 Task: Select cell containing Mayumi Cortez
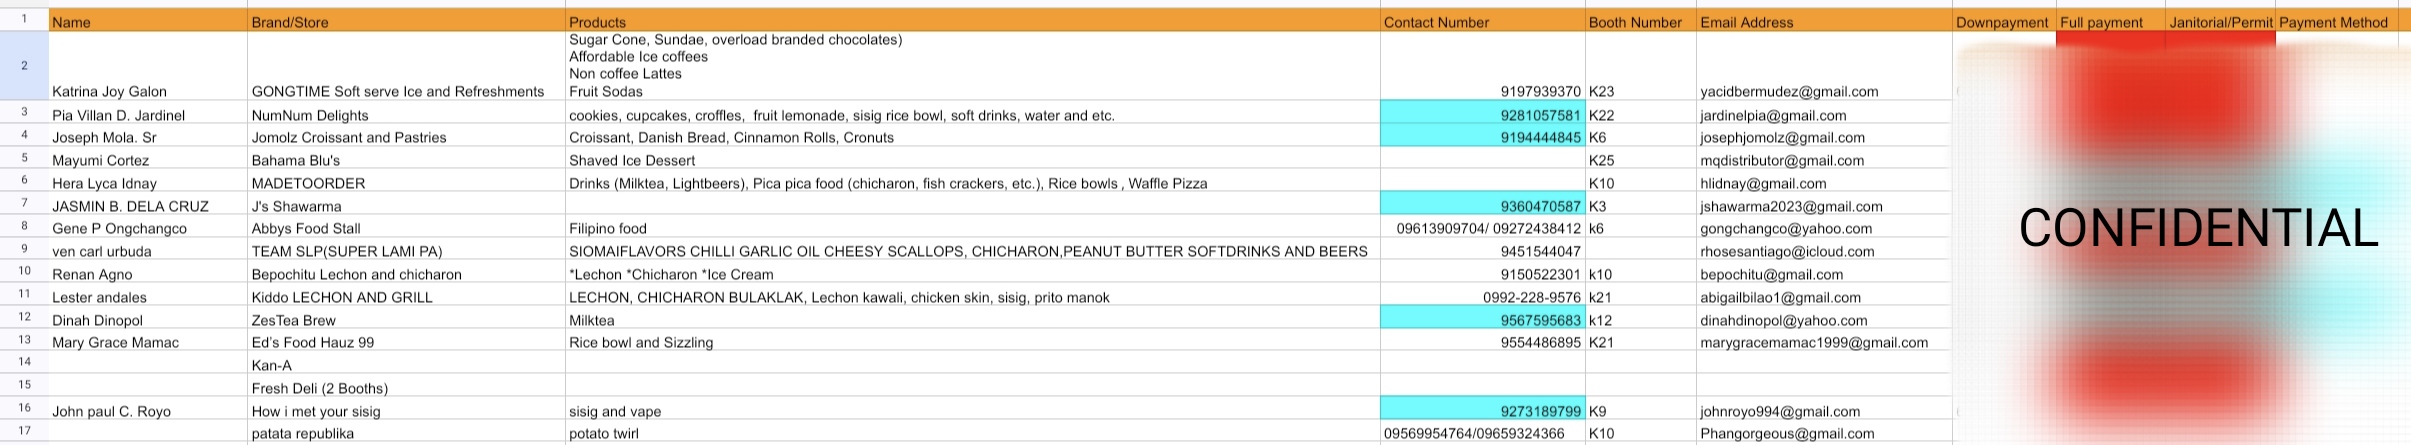click(x=147, y=160)
